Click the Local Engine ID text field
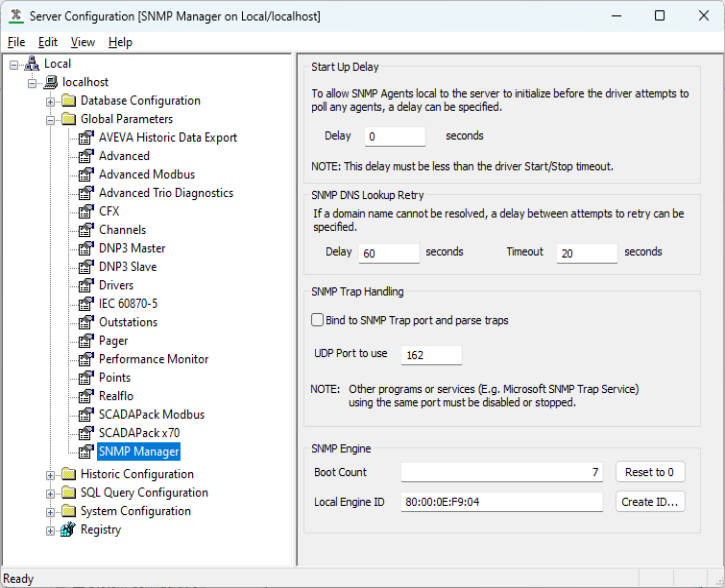The width and height of the screenshot is (725, 588). coord(502,502)
